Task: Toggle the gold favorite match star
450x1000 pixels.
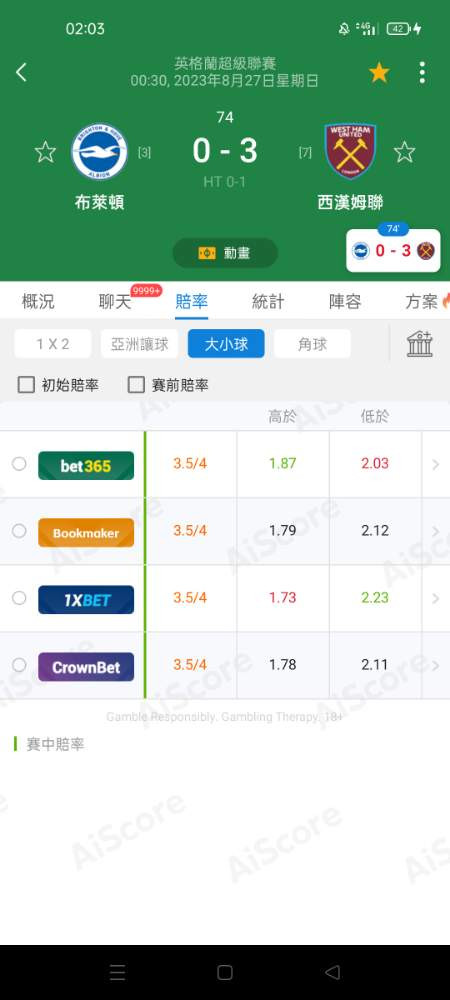Action: pyautogui.click(x=379, y=73)
